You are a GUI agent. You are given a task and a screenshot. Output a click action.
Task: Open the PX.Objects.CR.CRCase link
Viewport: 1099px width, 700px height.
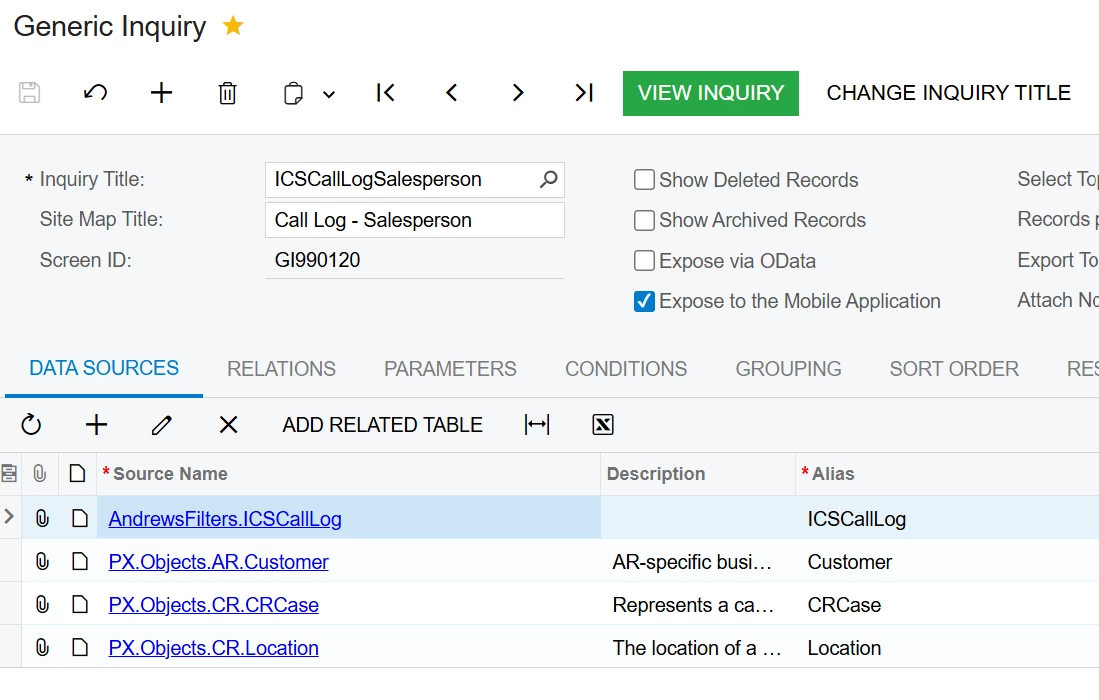(x=214, y=605)
